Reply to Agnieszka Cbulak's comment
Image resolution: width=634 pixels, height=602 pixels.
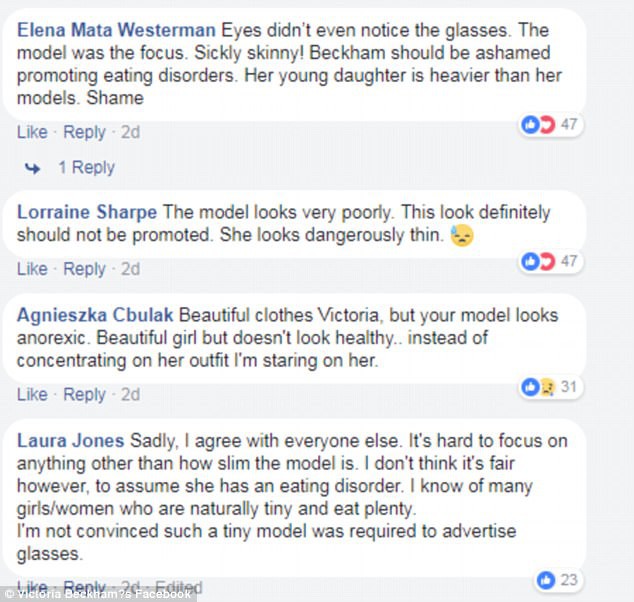click(84, 395)
